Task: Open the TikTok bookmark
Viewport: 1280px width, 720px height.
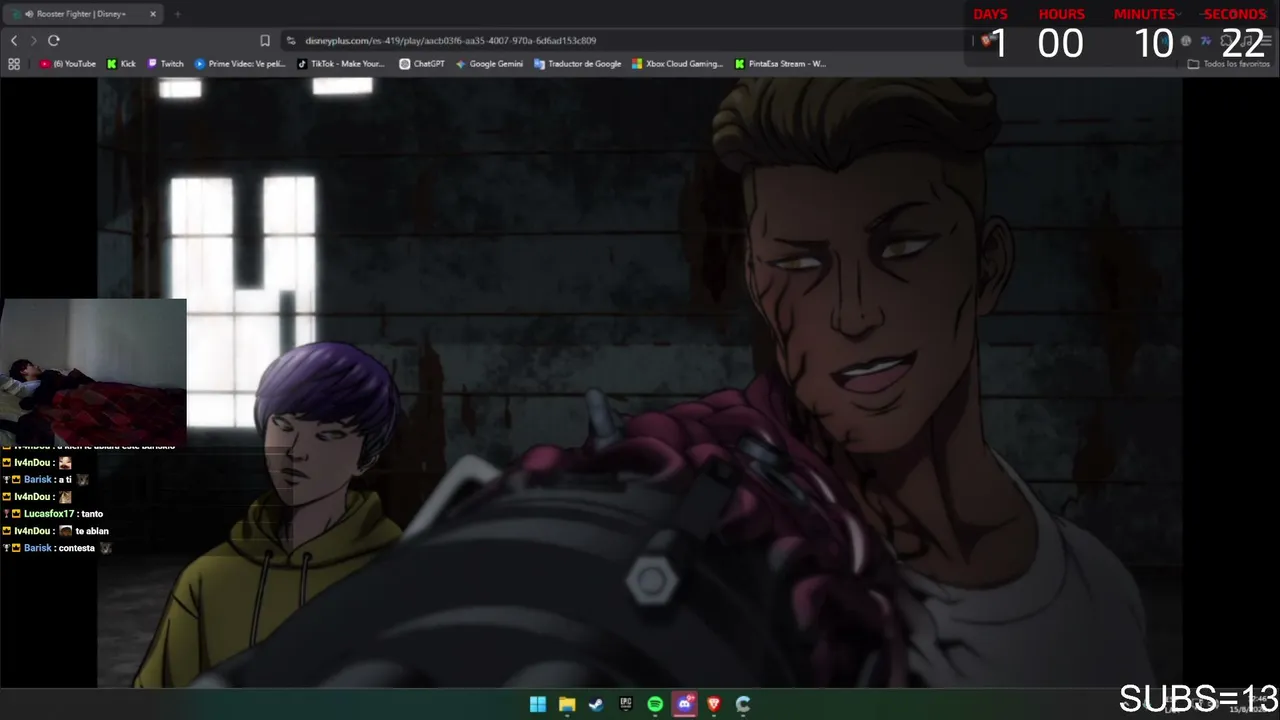Action: tap(341, 63)
